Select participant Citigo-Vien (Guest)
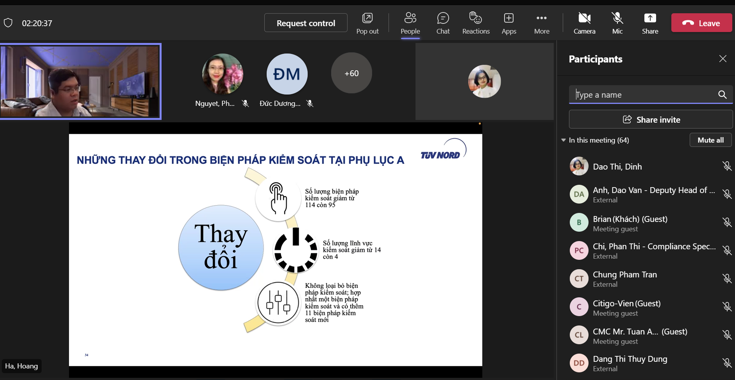735x380 pixels. tap(650, 307)
